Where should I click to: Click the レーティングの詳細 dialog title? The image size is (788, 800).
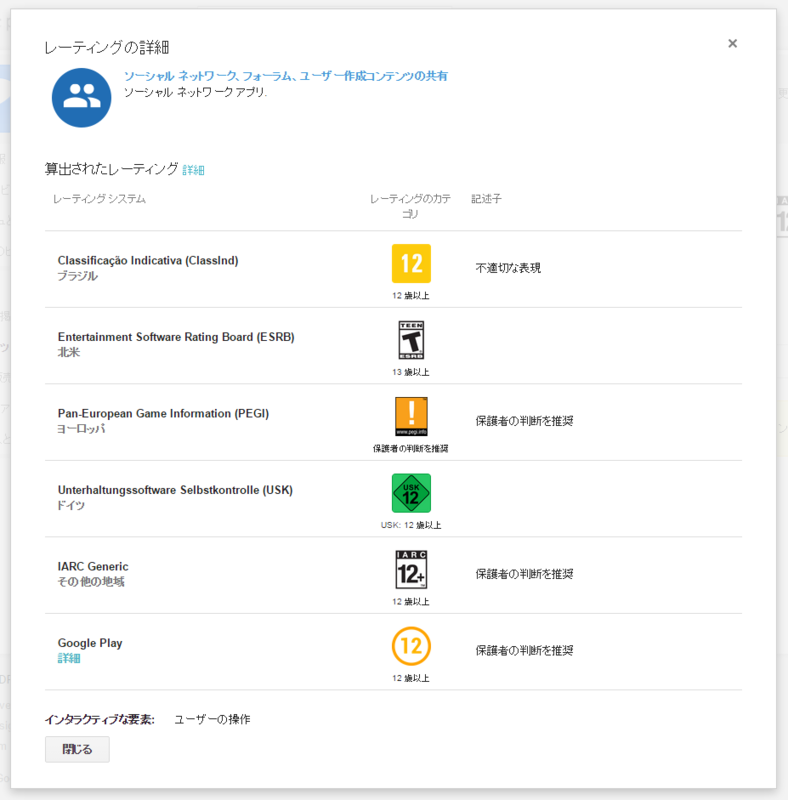[107, 47]
